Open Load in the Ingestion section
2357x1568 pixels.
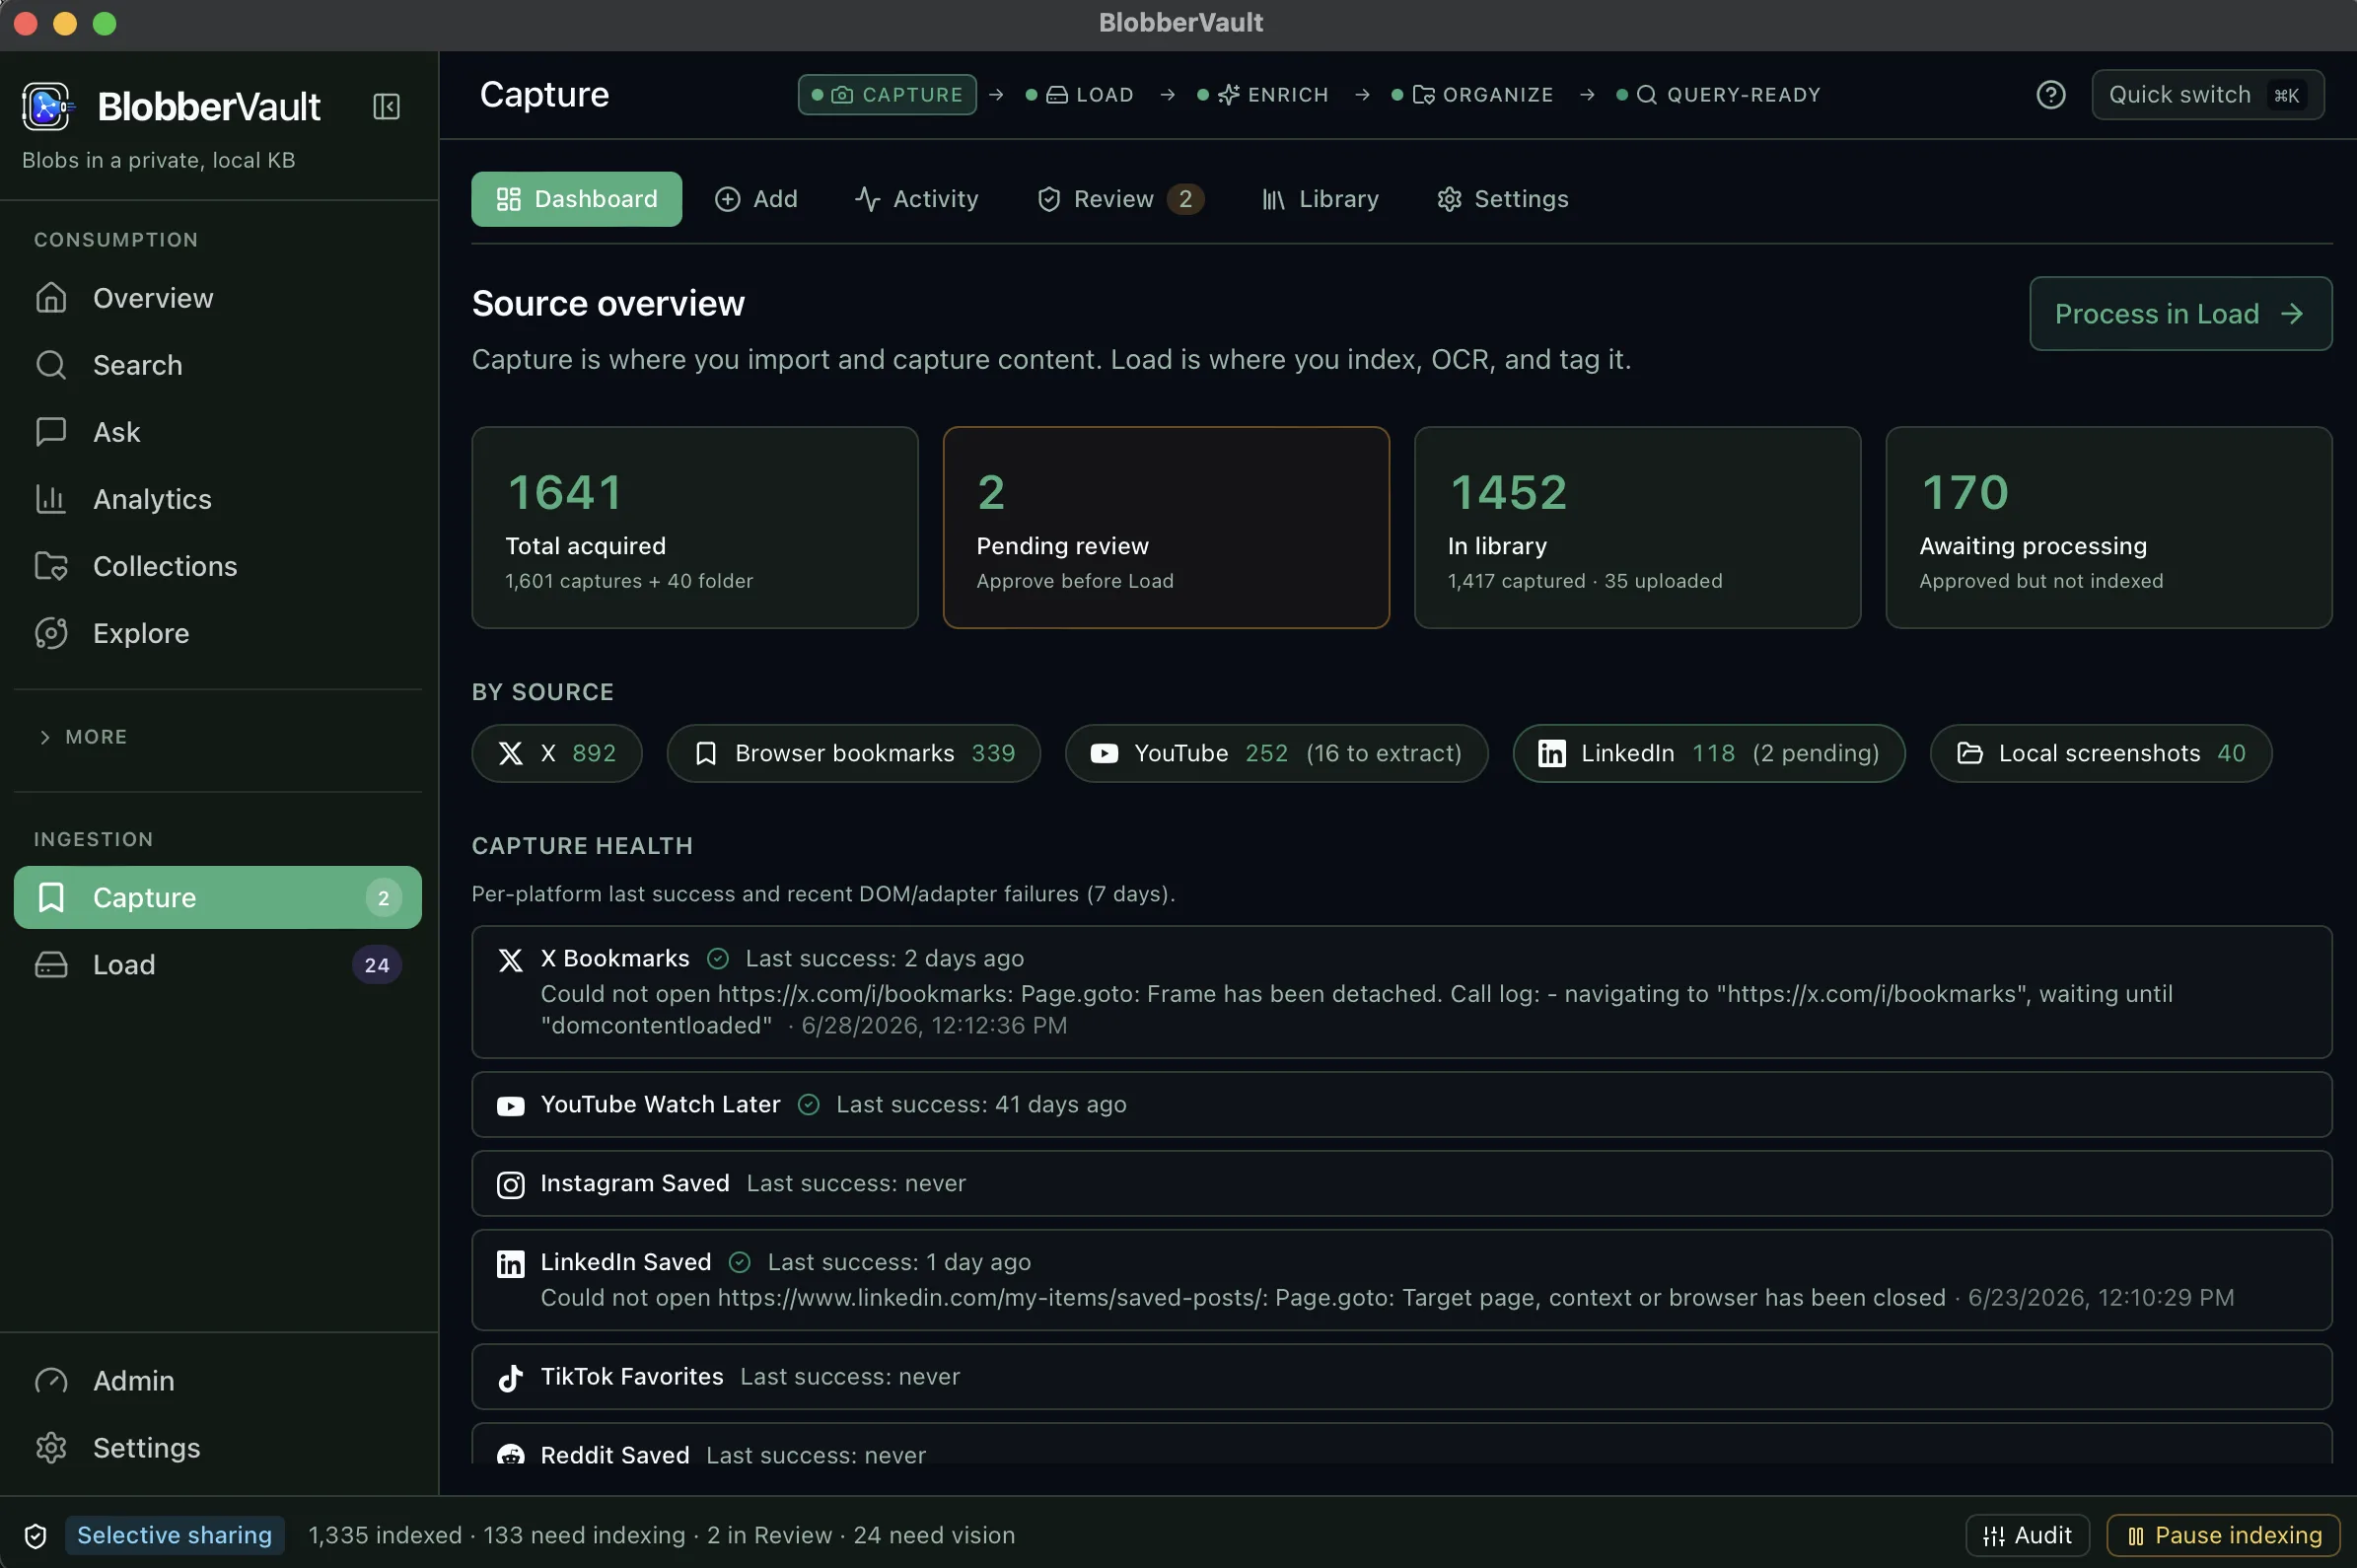pos(217,964)
